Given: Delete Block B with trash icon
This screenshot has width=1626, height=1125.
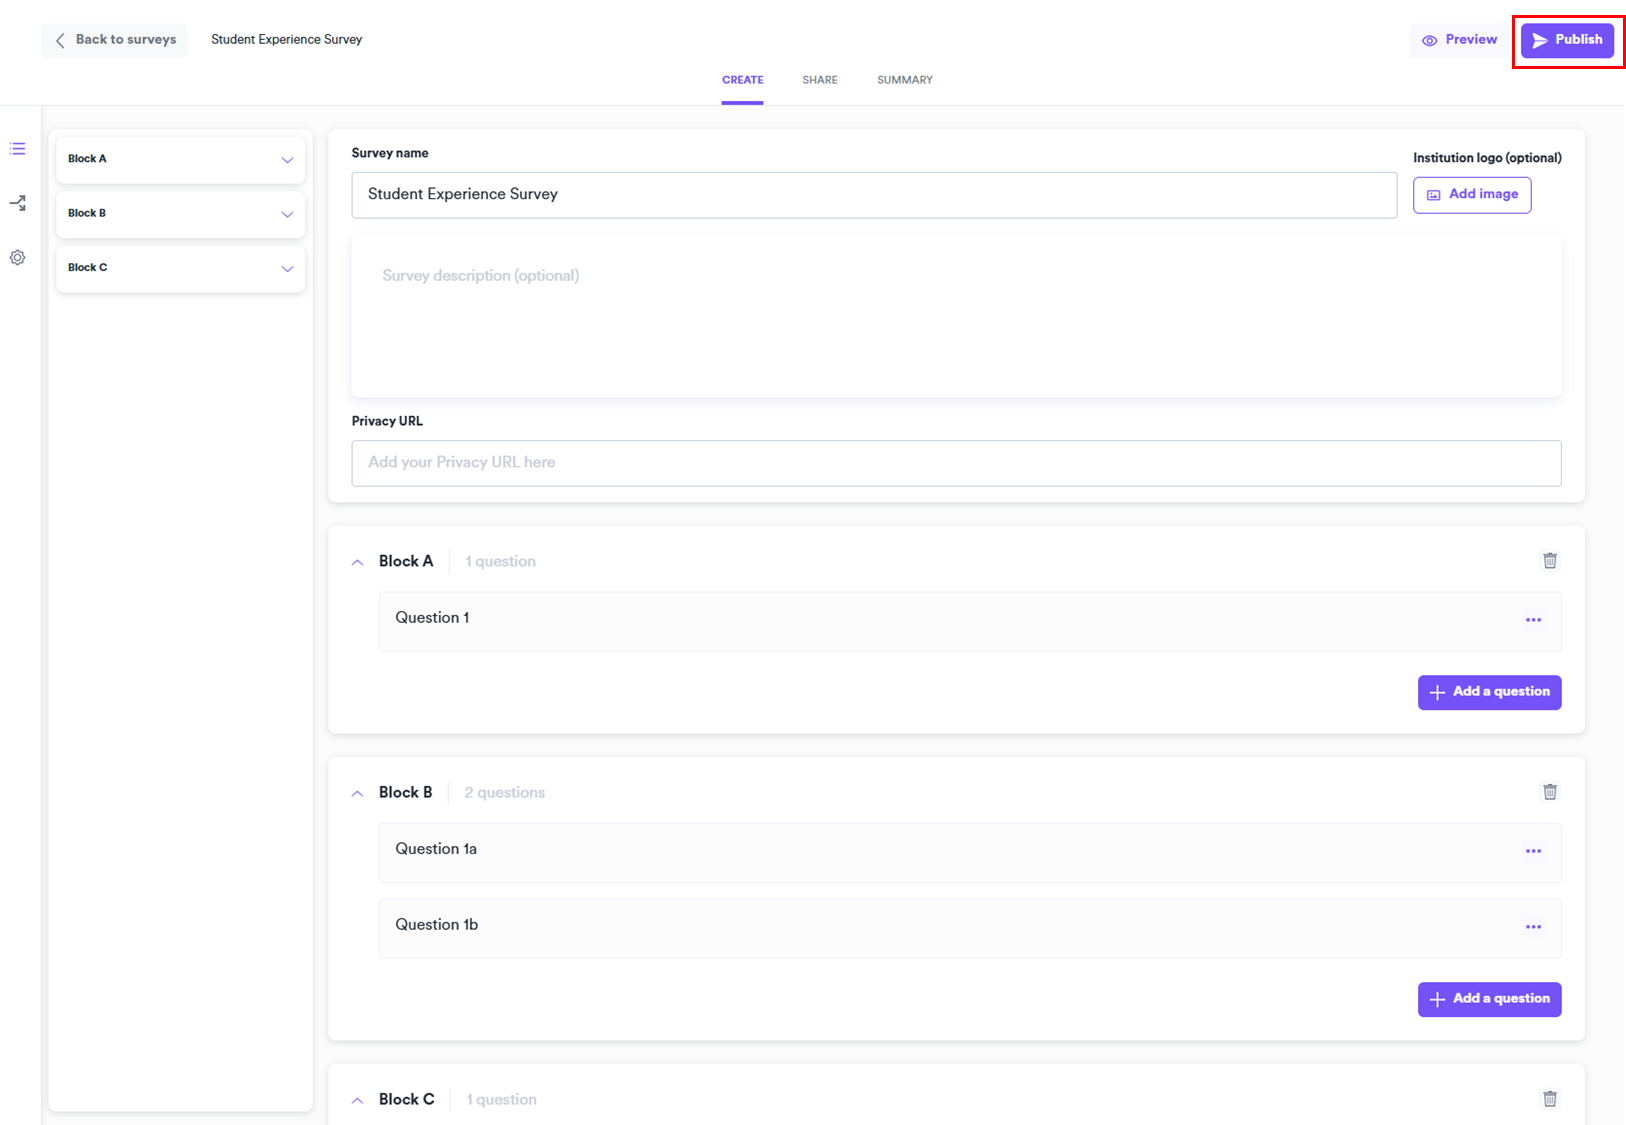Looking at the screenshot, I should pyautogui.click(x=1549, y=792).
